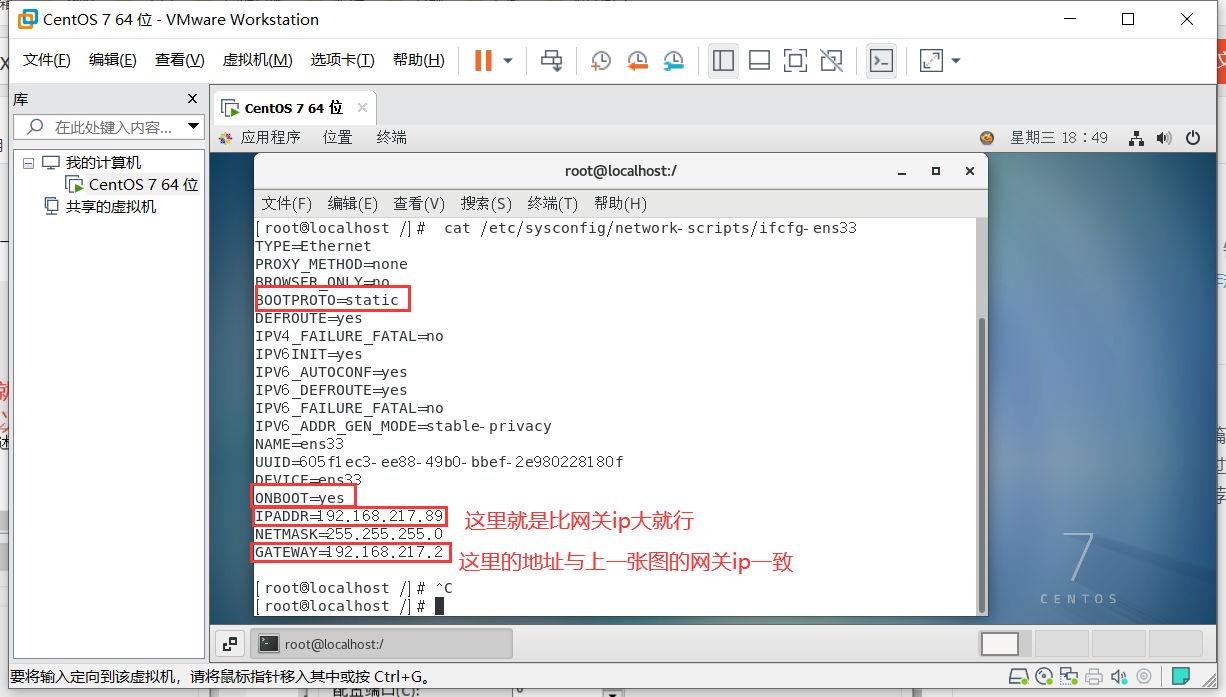
Task: Open the snapshot manager
Action: pos(674,61)
